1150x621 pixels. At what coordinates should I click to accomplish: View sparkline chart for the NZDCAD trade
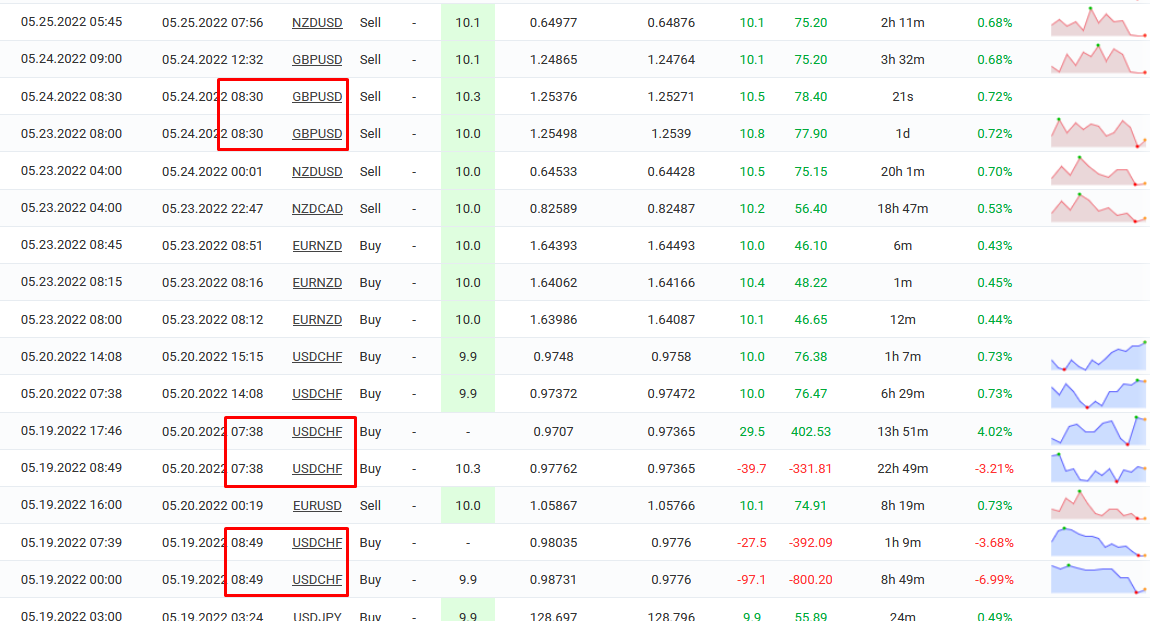click(1098, 207)
